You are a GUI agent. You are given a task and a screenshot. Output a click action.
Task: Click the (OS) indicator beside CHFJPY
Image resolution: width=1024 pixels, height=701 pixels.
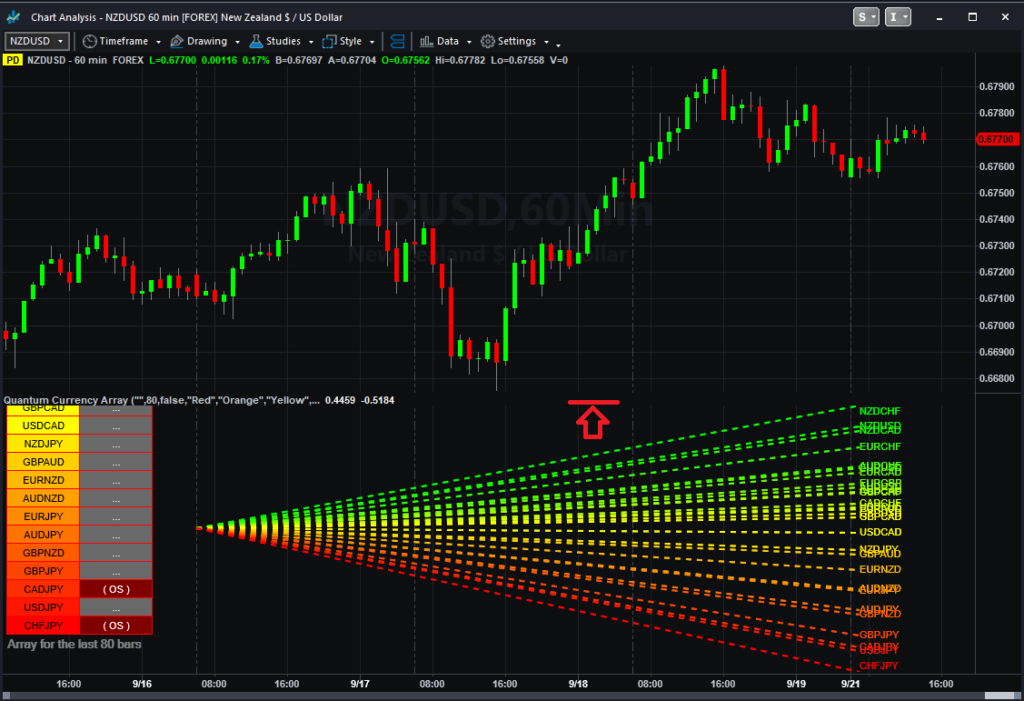click(114, 625)
